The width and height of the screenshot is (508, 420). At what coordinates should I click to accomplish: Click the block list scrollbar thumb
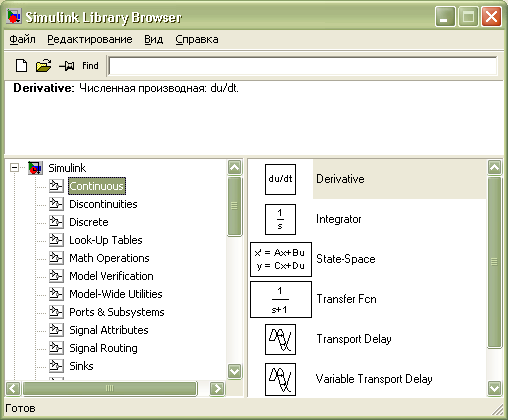(494, 263)
